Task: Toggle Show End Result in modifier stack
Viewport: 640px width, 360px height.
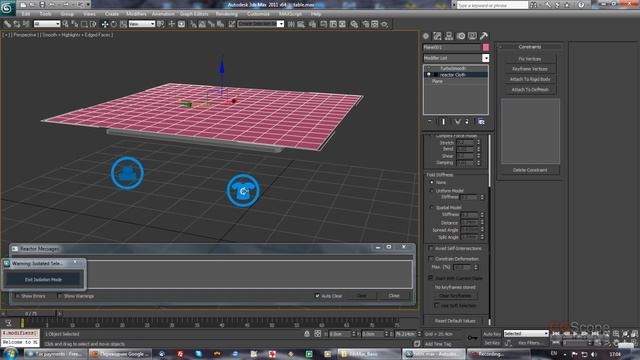Action: [x=444, y=122]
